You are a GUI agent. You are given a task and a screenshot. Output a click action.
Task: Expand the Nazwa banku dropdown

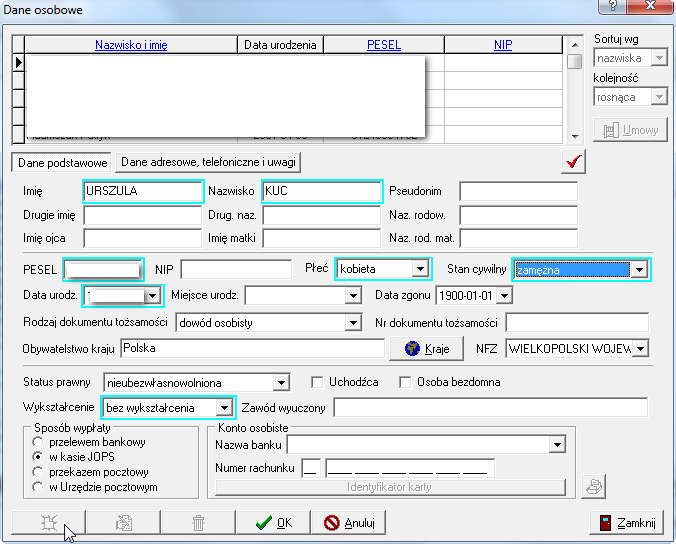557,444
